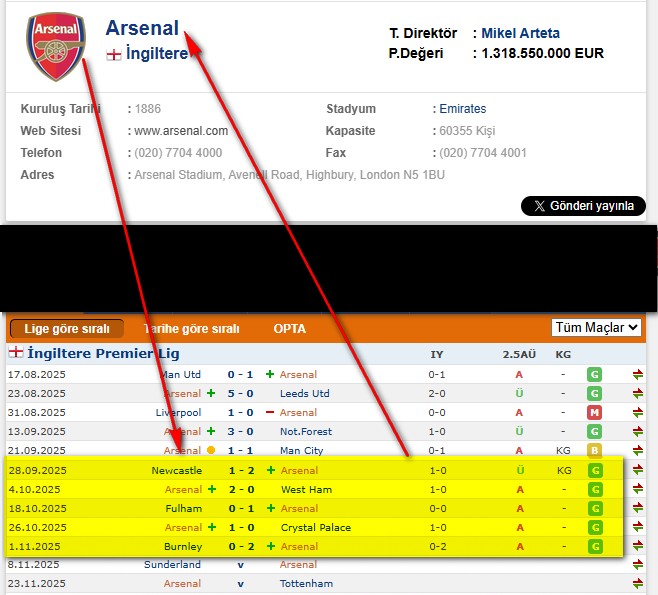Screen dimensions: 658x595
Task: Open the OPTA tab
Action: (290, 329)
